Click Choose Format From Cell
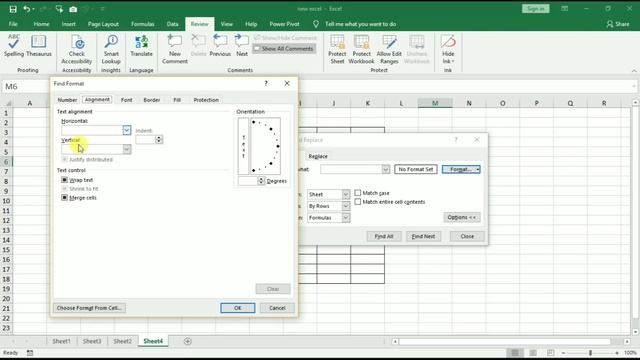 89,308
